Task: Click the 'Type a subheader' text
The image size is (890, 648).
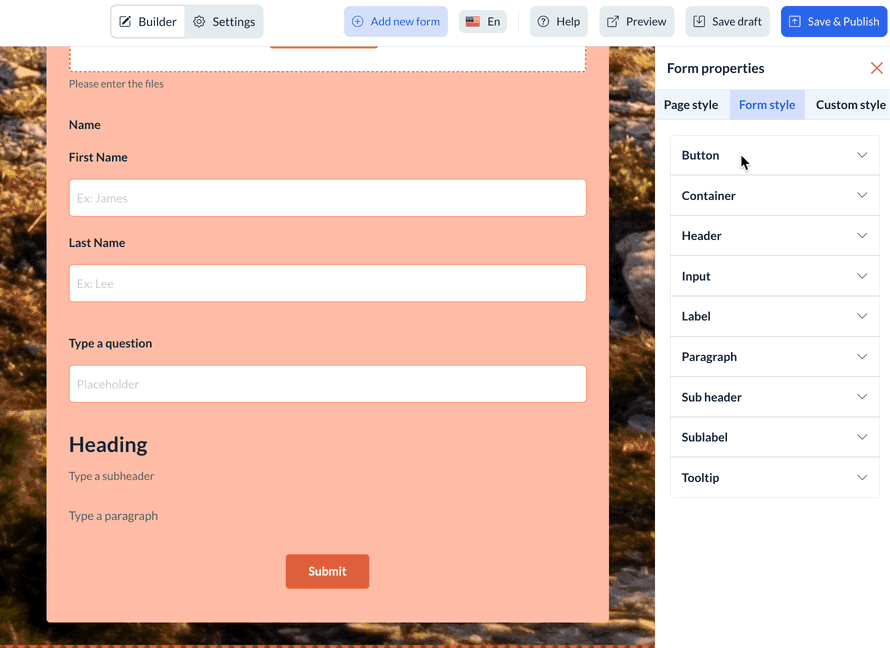Action: [x=111, y=476]
